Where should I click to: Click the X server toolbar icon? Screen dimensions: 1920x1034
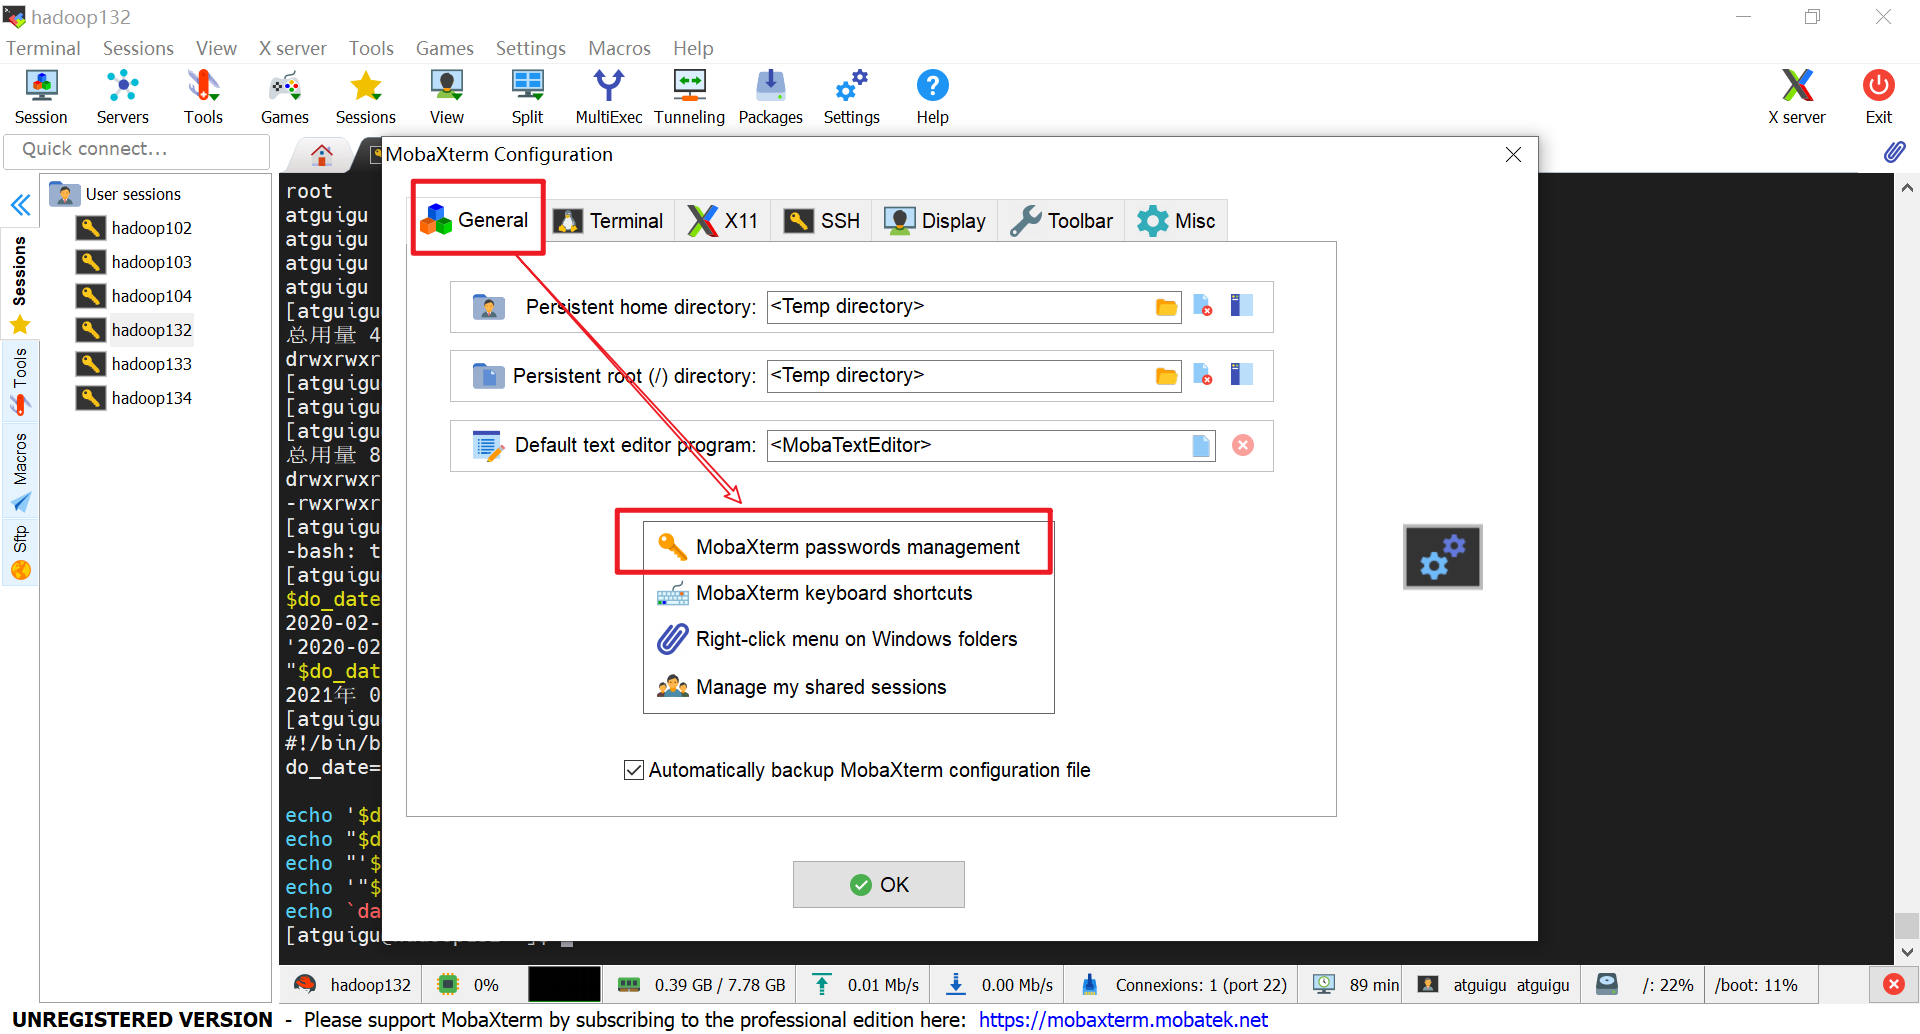[1796, 97]
